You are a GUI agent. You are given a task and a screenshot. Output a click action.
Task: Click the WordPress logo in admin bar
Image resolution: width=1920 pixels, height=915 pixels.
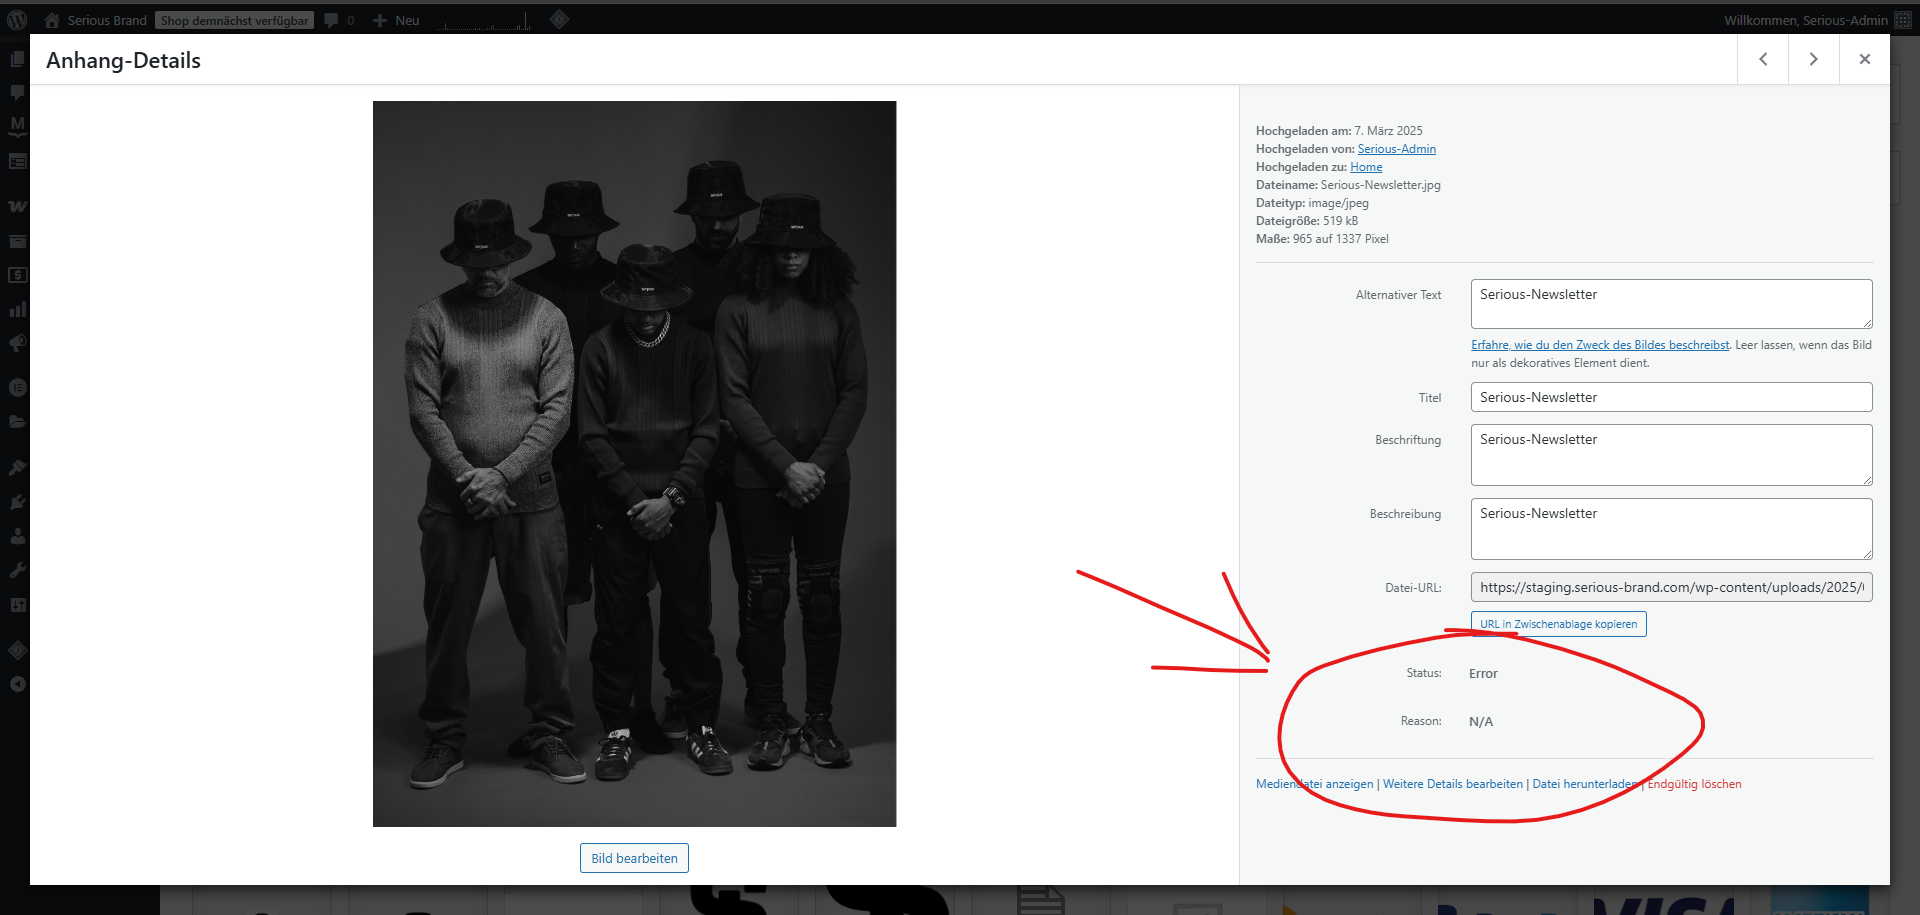point(17,20)
